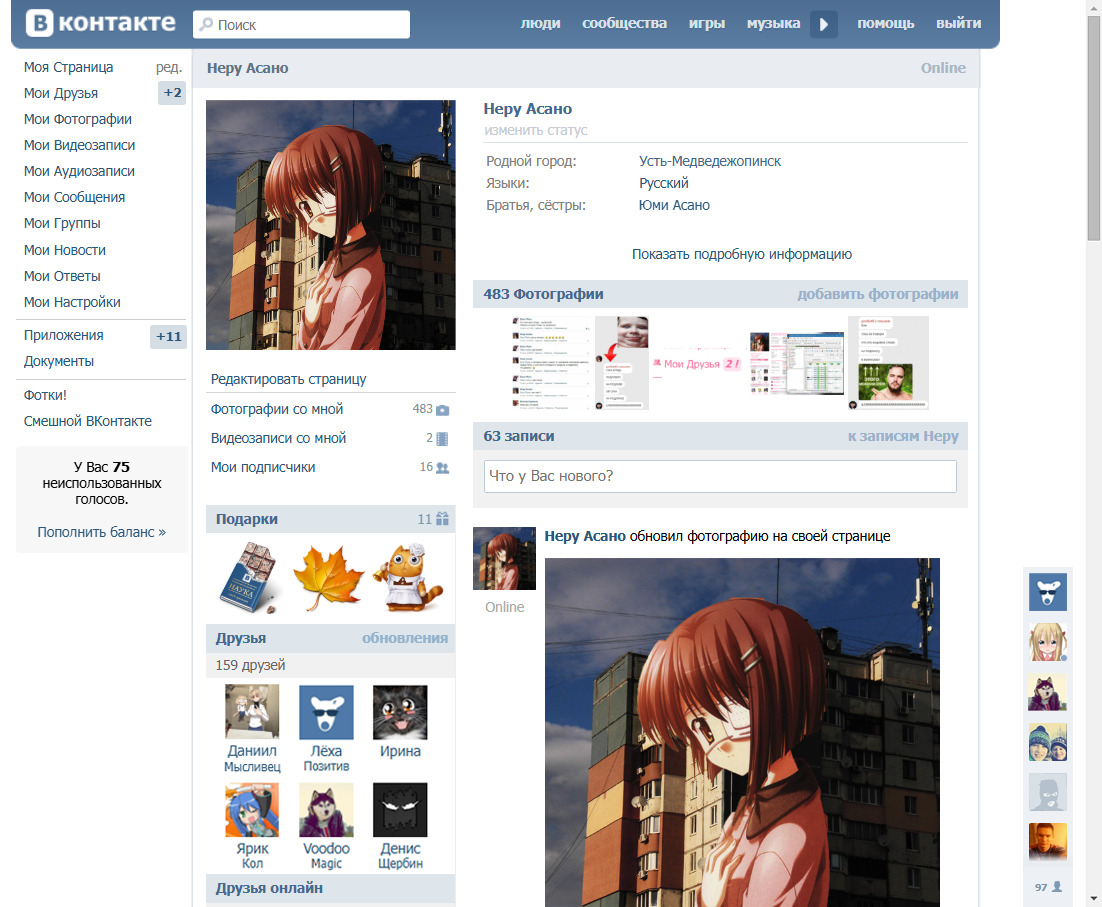Click the +11 applications badge
This screenshot has height=907, width=1102.
[x=169, y=337]
